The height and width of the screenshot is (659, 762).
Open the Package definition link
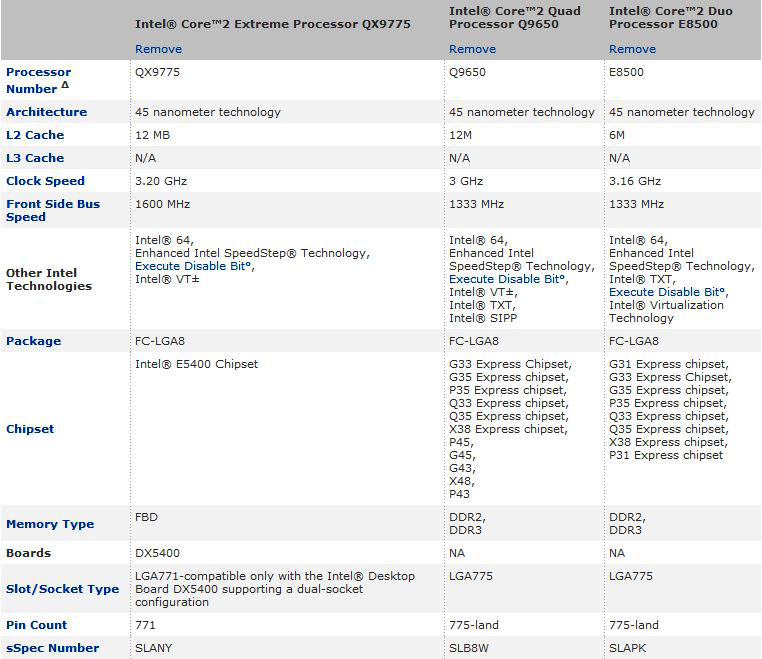(34, 341)
